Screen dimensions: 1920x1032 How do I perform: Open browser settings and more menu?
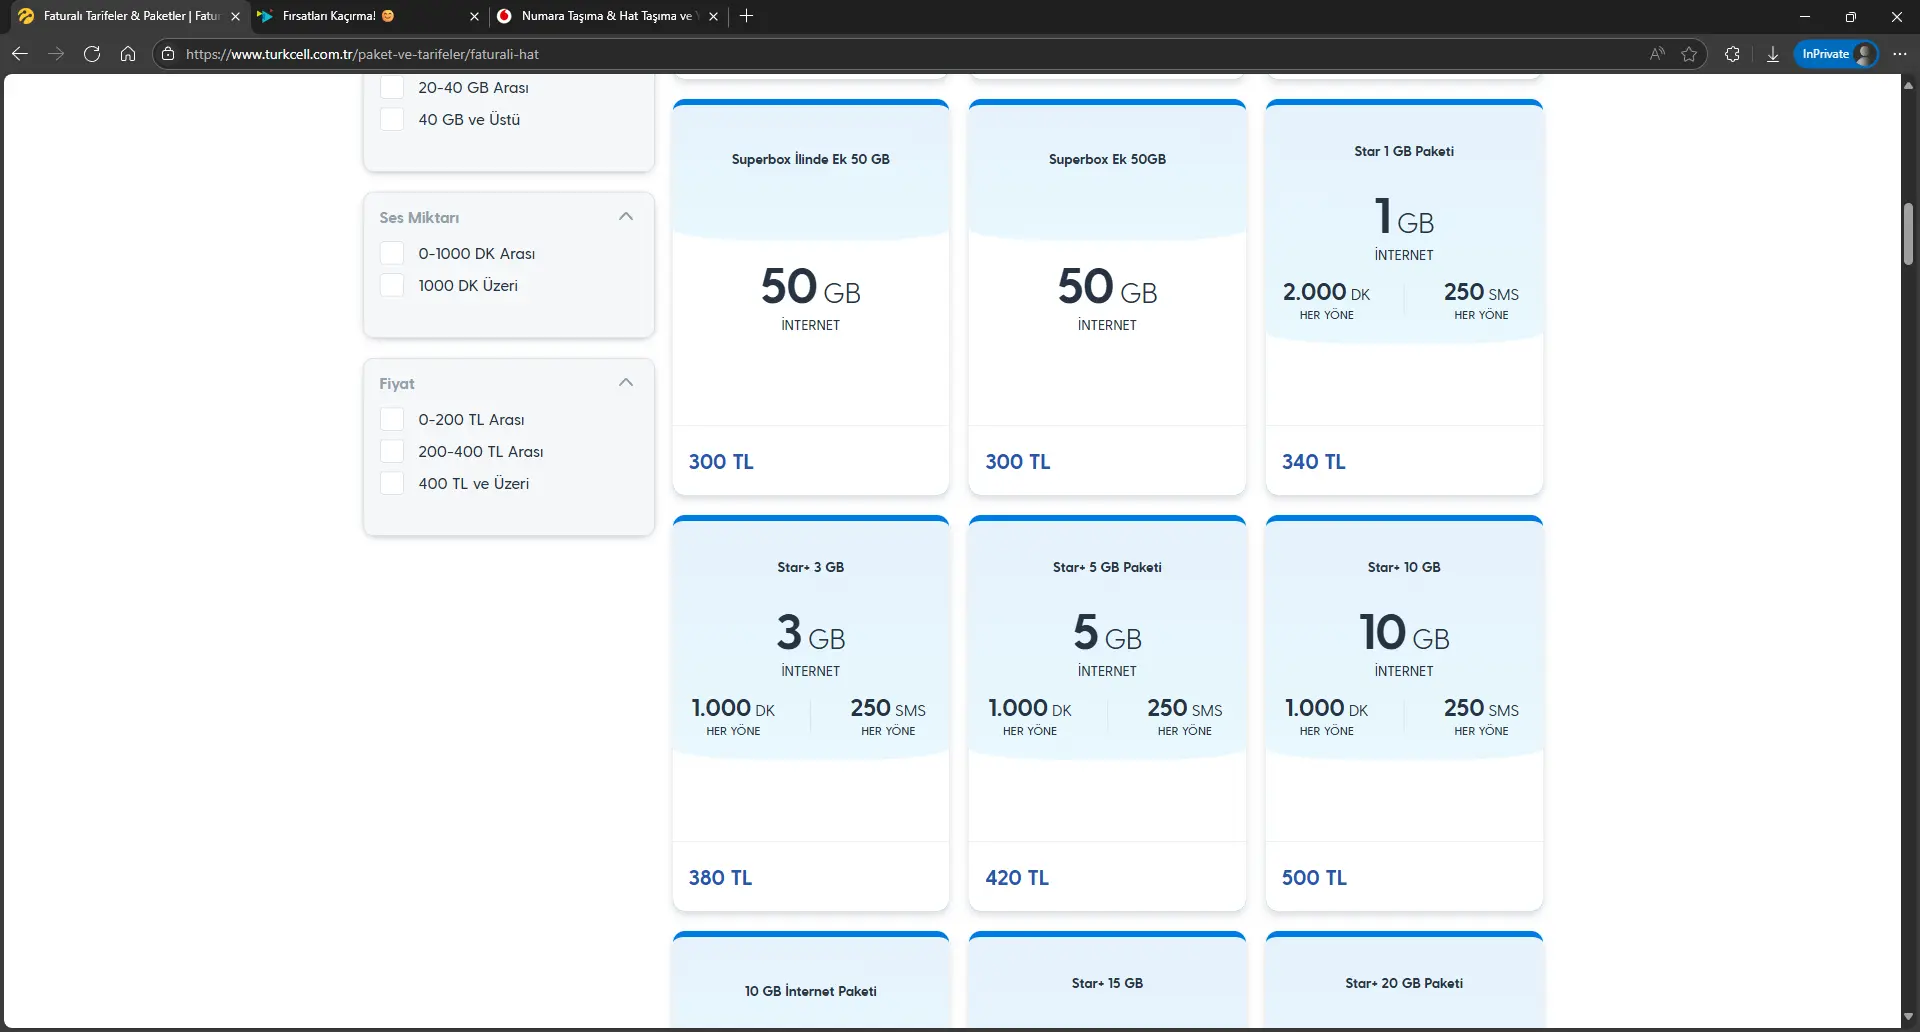[x=1900, y=54]
